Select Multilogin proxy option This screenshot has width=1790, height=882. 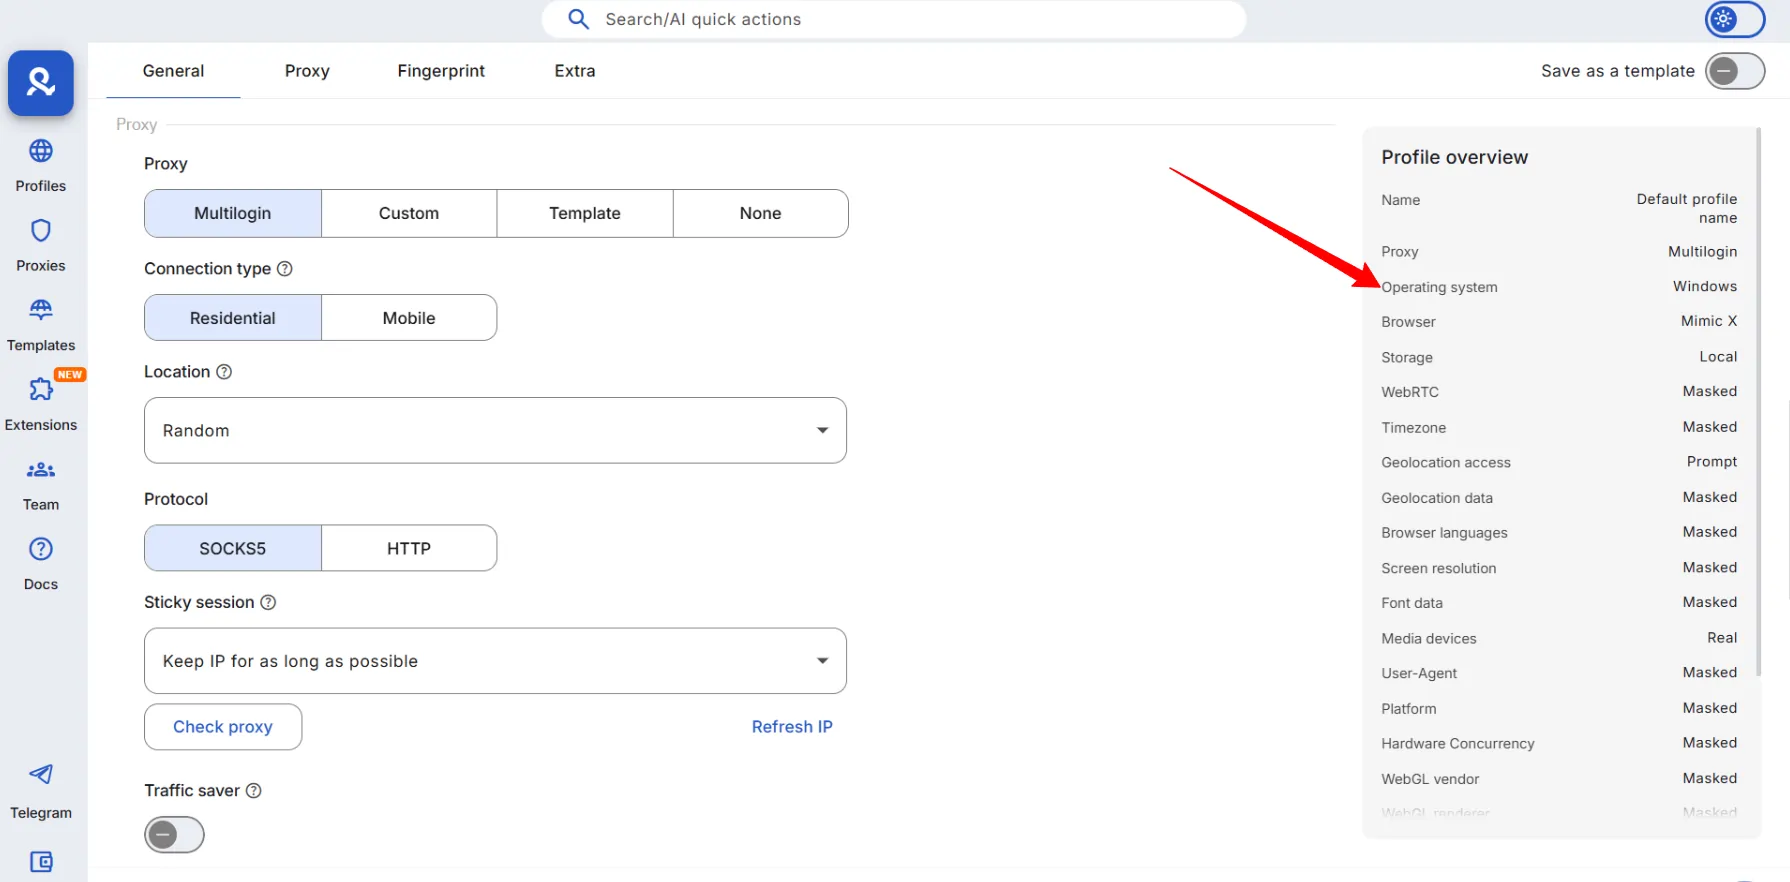pos(233,213)
